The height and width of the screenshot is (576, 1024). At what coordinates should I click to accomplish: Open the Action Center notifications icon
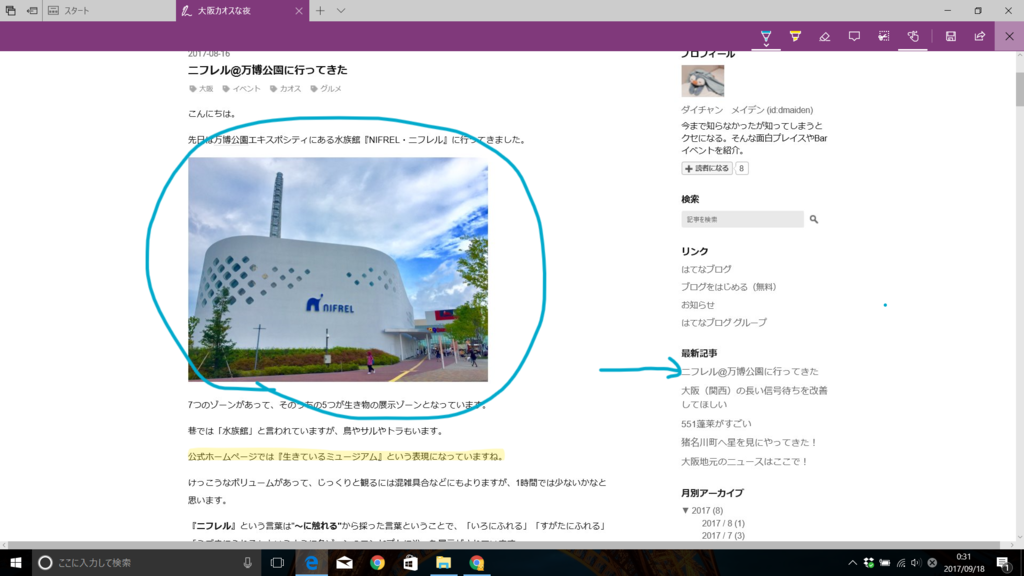tap(1003, 562)
